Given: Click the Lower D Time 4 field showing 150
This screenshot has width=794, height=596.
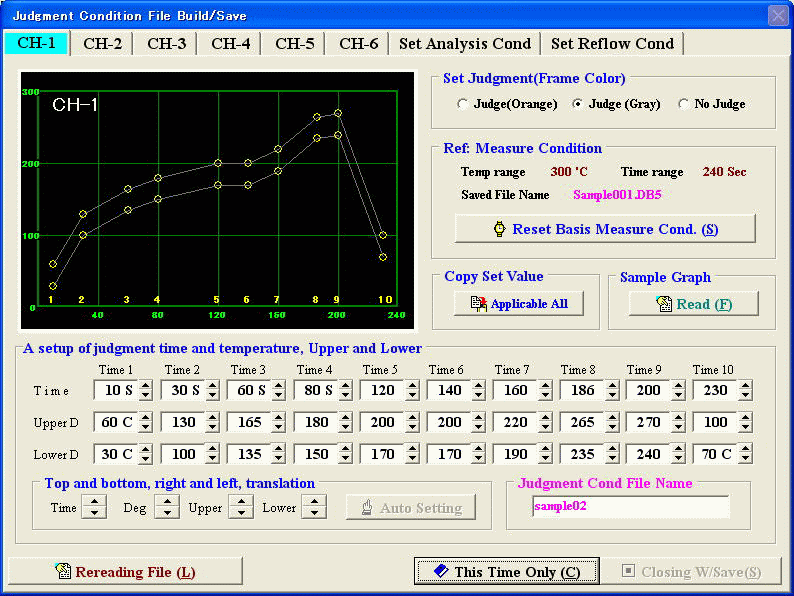Looking at the screenshot, I should point(316,454).
